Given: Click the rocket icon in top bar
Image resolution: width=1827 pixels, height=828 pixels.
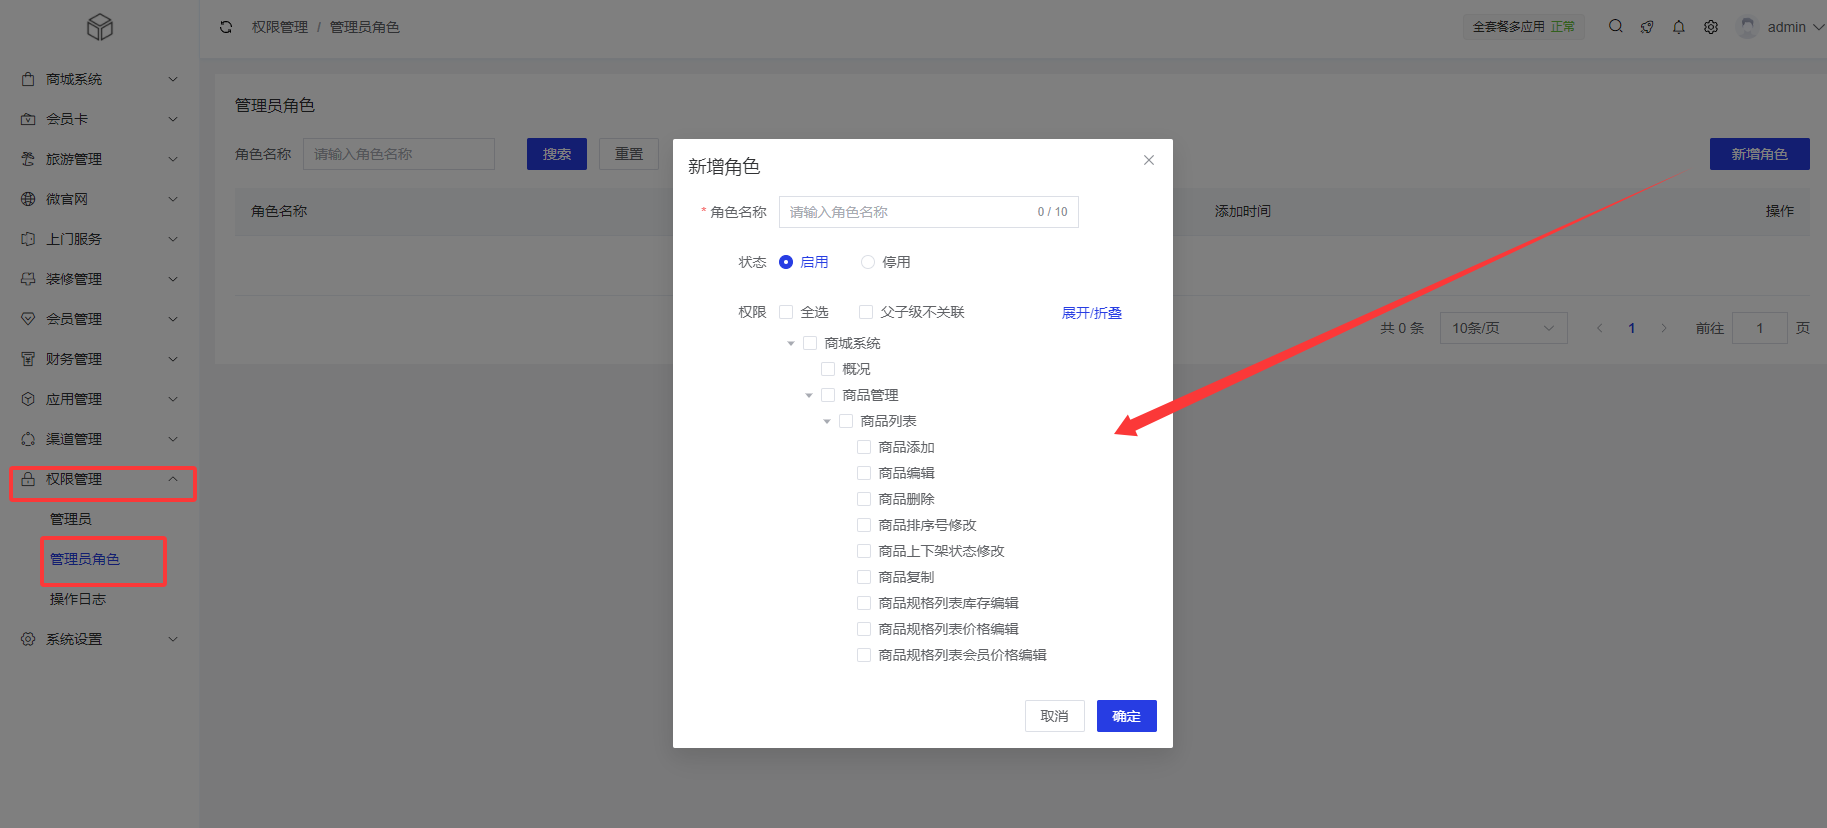Looking at the screenshot, I should pos(1647,27).
